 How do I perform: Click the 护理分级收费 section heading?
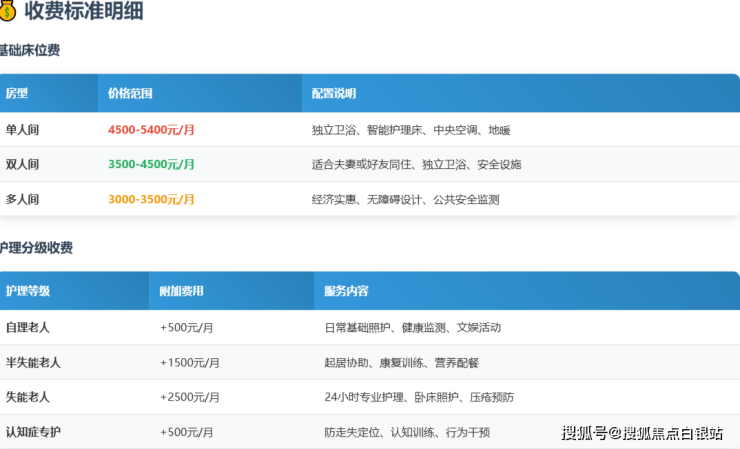tap(36, 248)
